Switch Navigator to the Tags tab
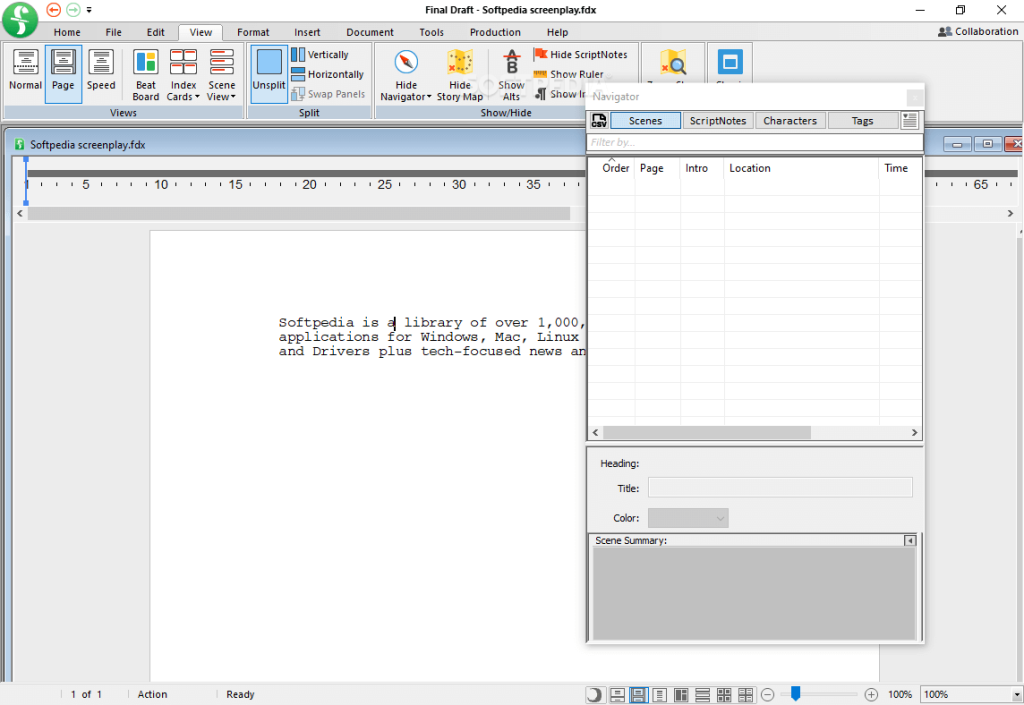 (863, 121)
